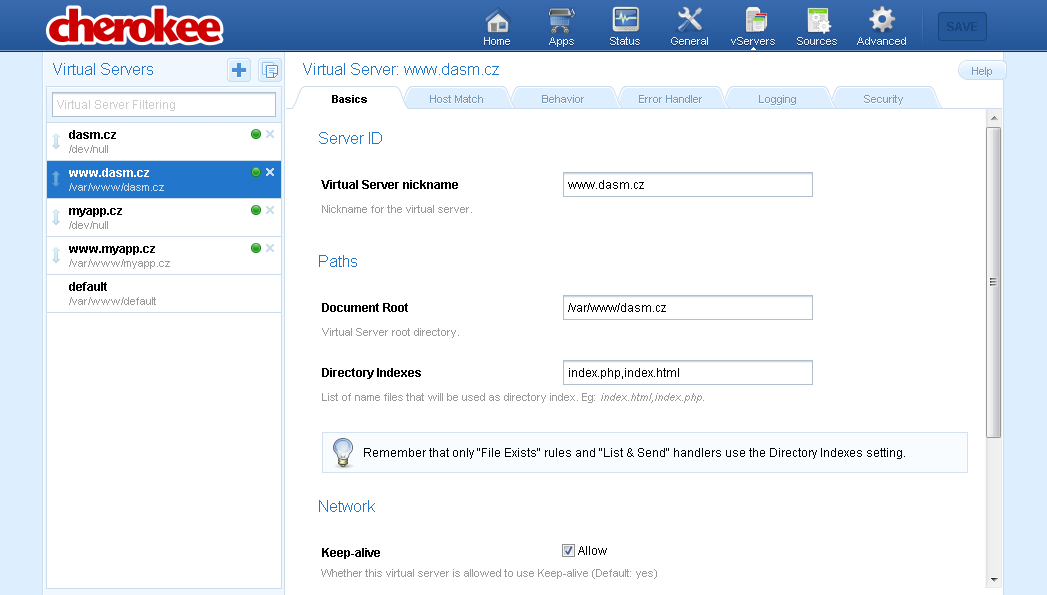Switch to the Behavior tab
The image size is (1047, 595).
point(562,99)
